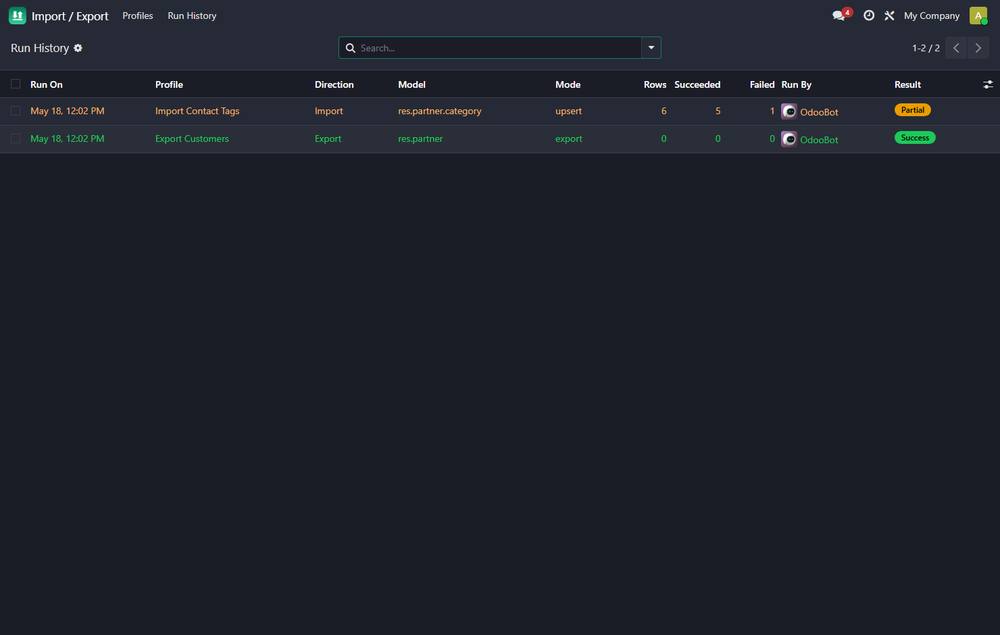
Task: Click the upsert mode cell
Action: point(568,111)
